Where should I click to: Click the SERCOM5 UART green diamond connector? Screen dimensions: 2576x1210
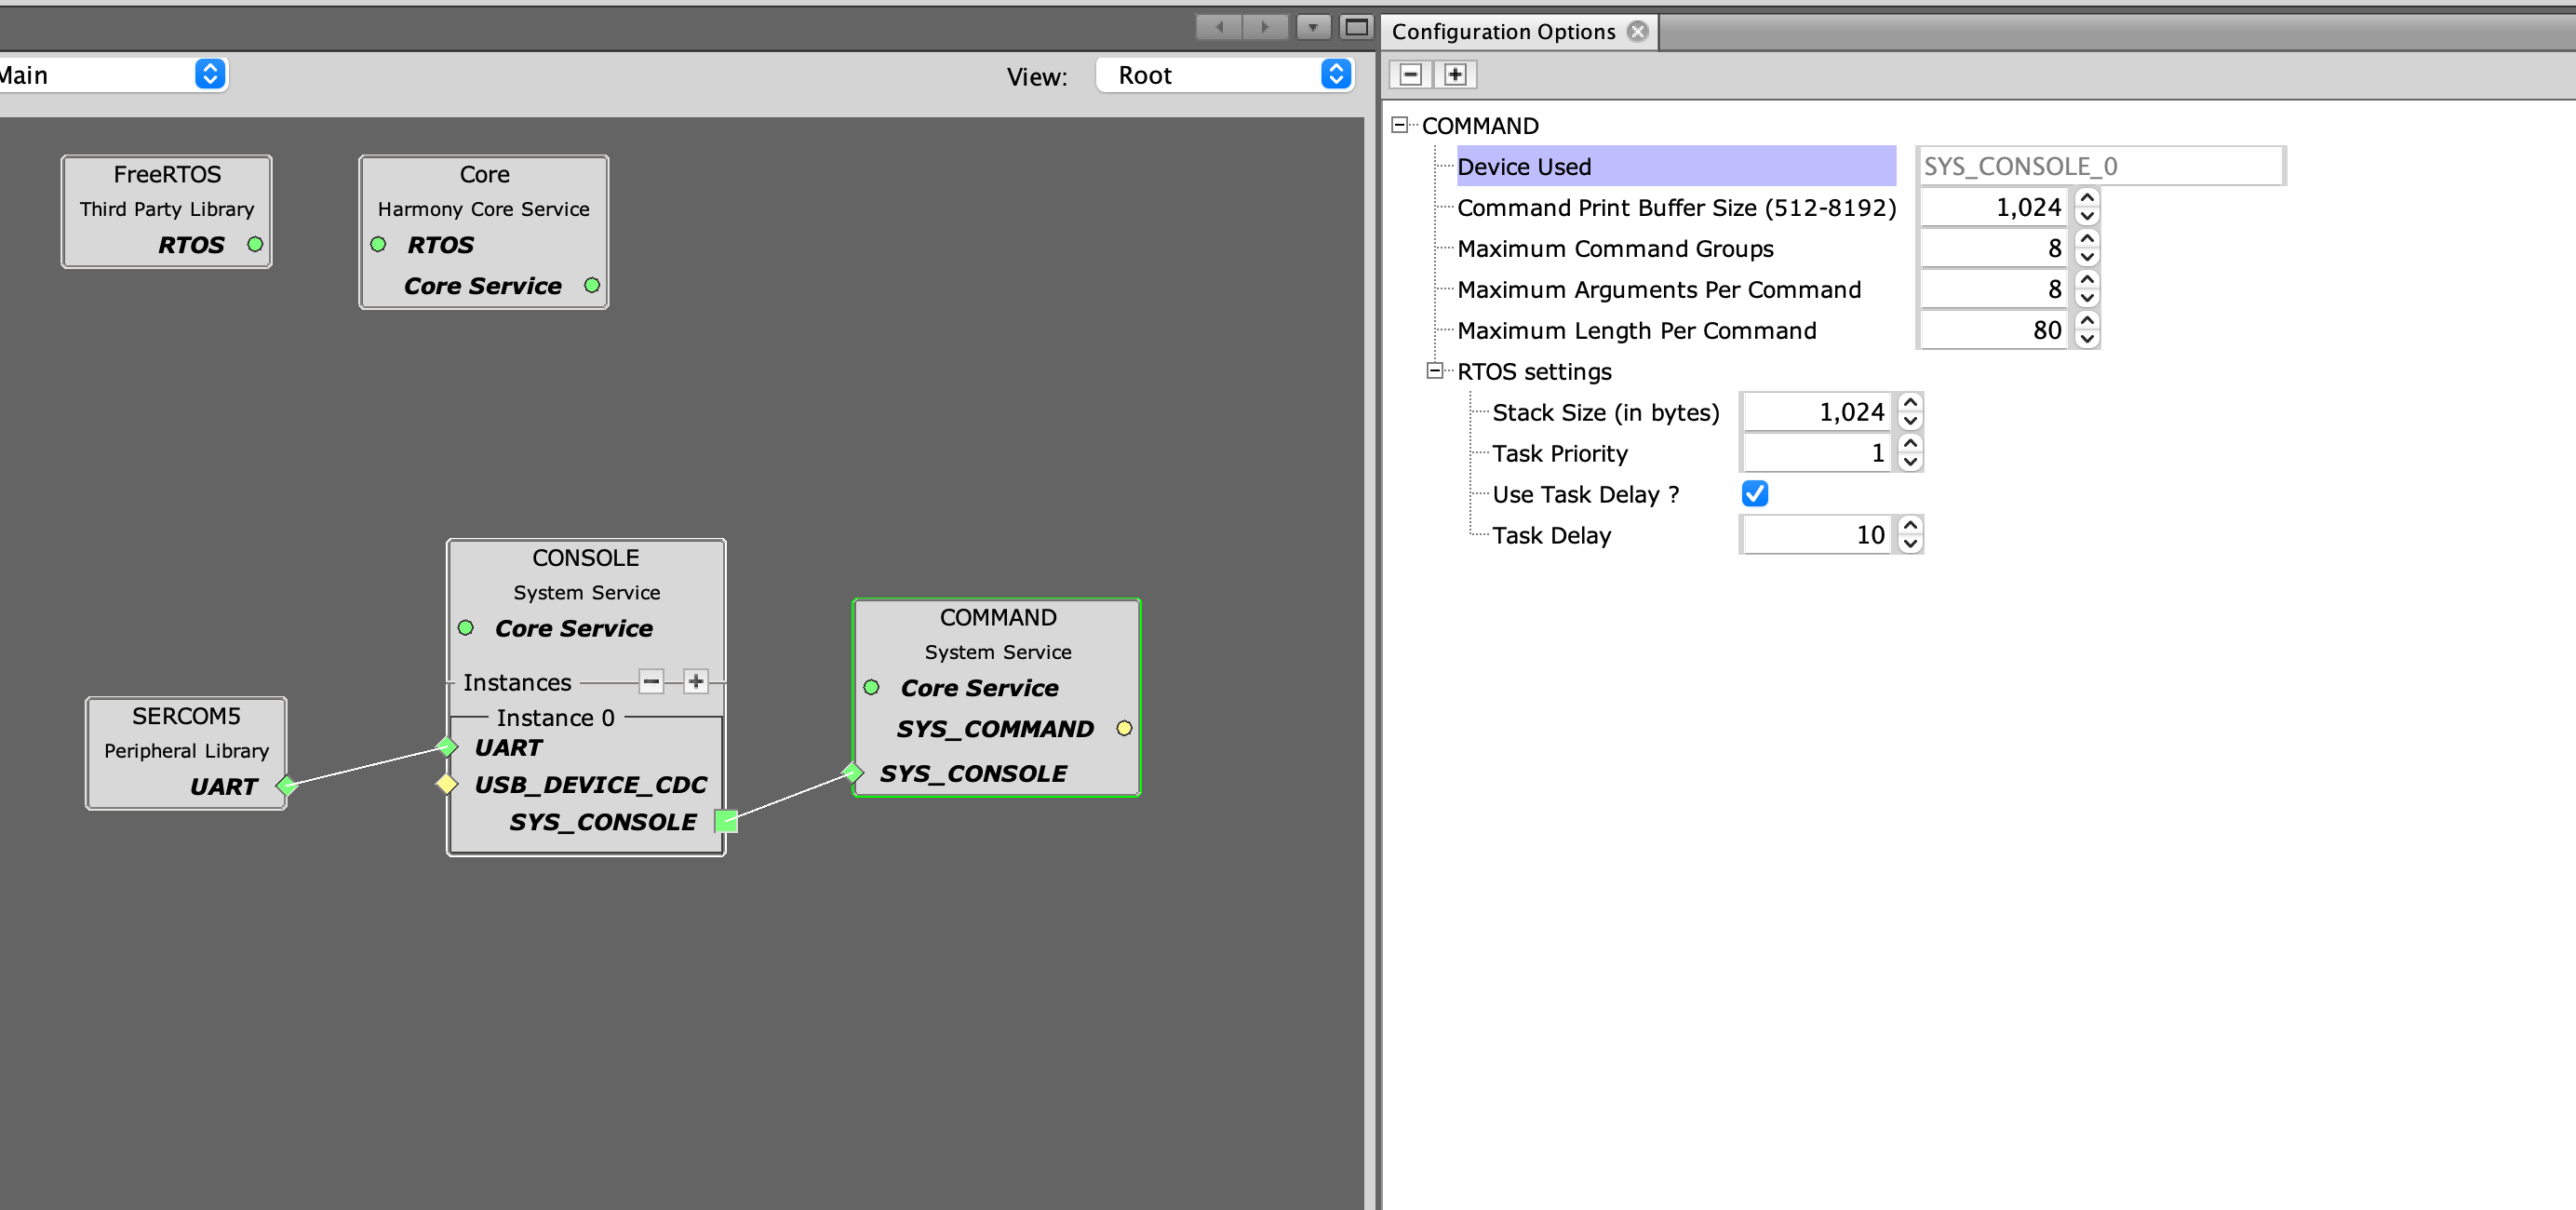(x=286, y=786)
